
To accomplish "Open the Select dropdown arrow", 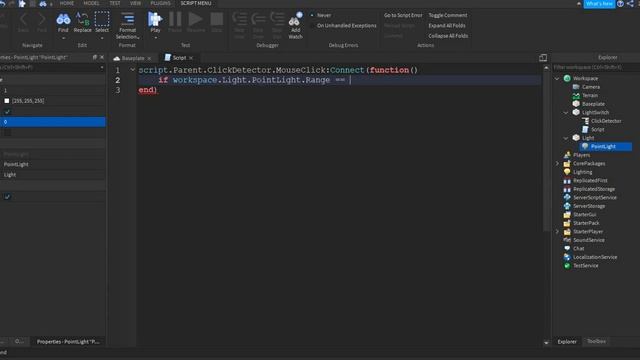I will [x=102, y=38].
